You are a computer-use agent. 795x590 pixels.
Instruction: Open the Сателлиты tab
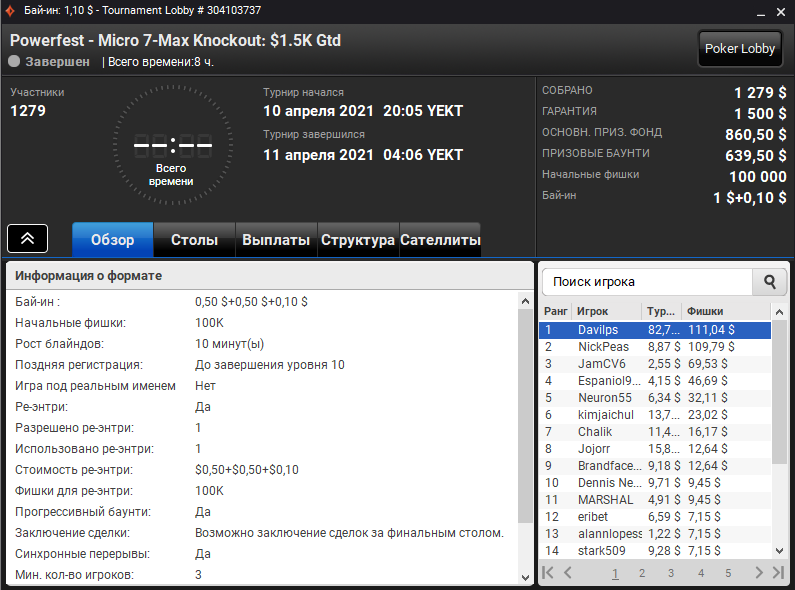coord(440,240)
